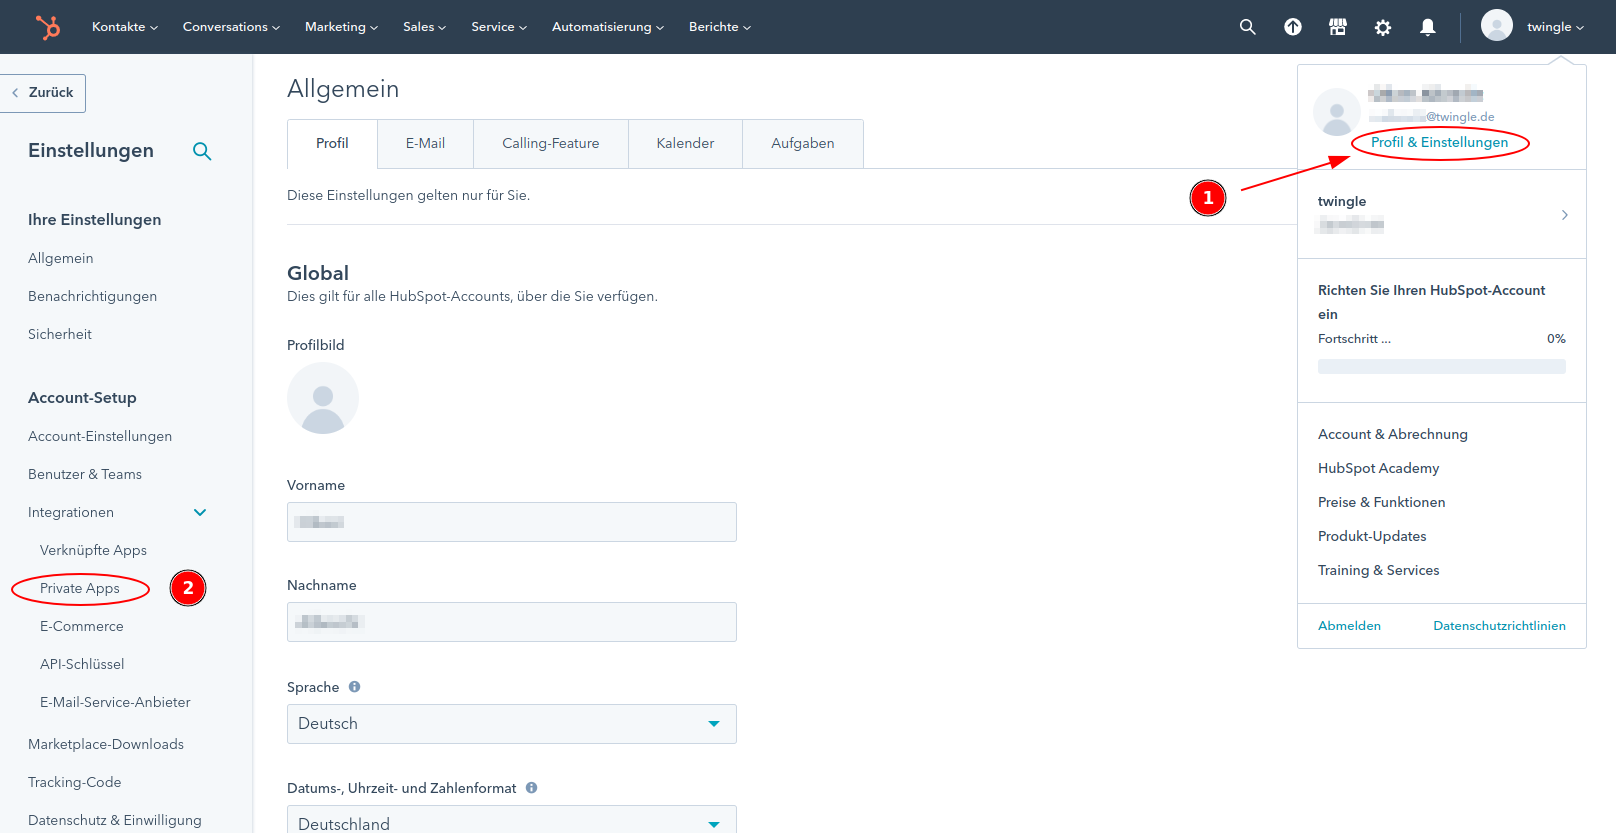1616x833 pixels.
Task: Open Marketplace-Downloads
Action: pos(106,744)
